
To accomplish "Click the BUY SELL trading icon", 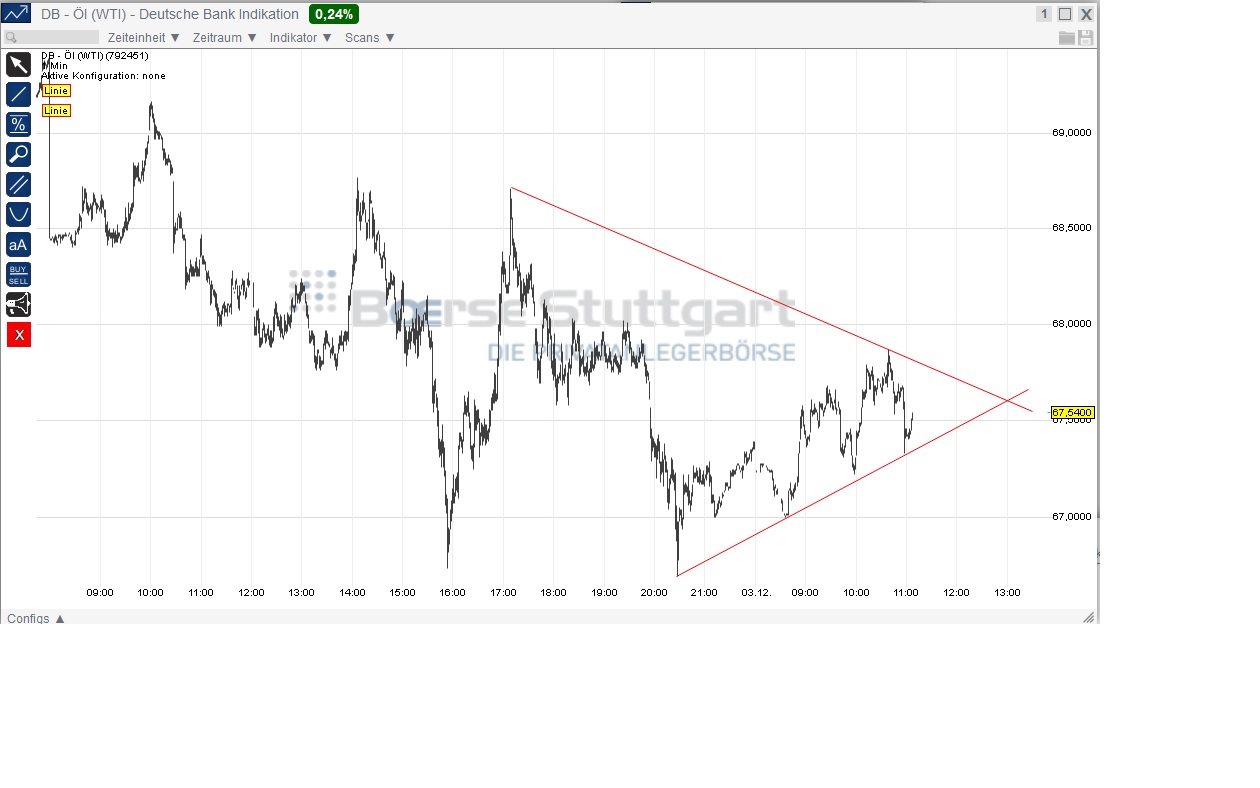I will 18,273.
